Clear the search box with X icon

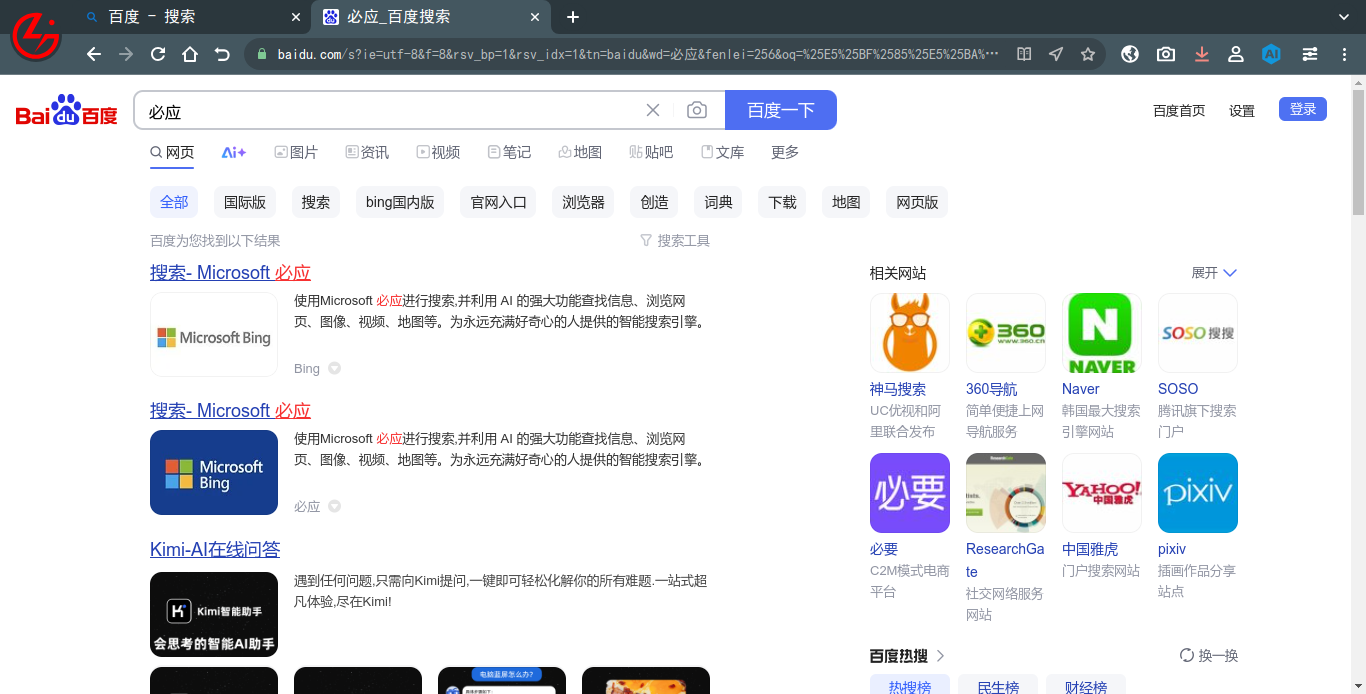653,110
